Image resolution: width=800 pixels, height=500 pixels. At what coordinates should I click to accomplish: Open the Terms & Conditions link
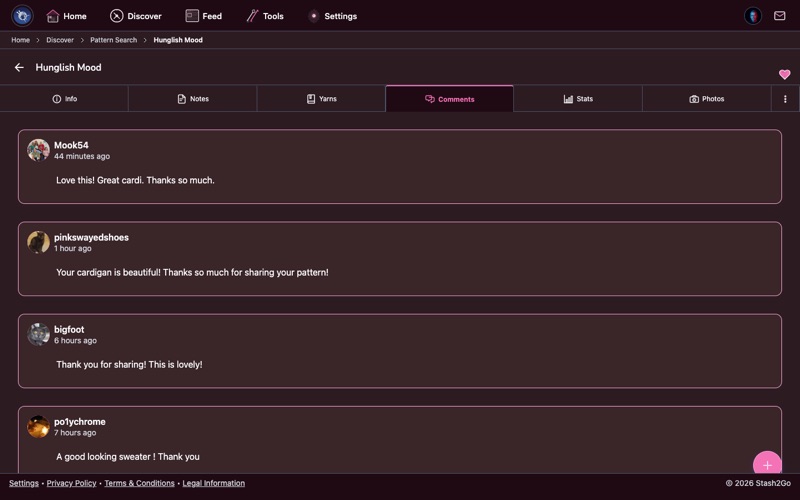pos(139,483)
